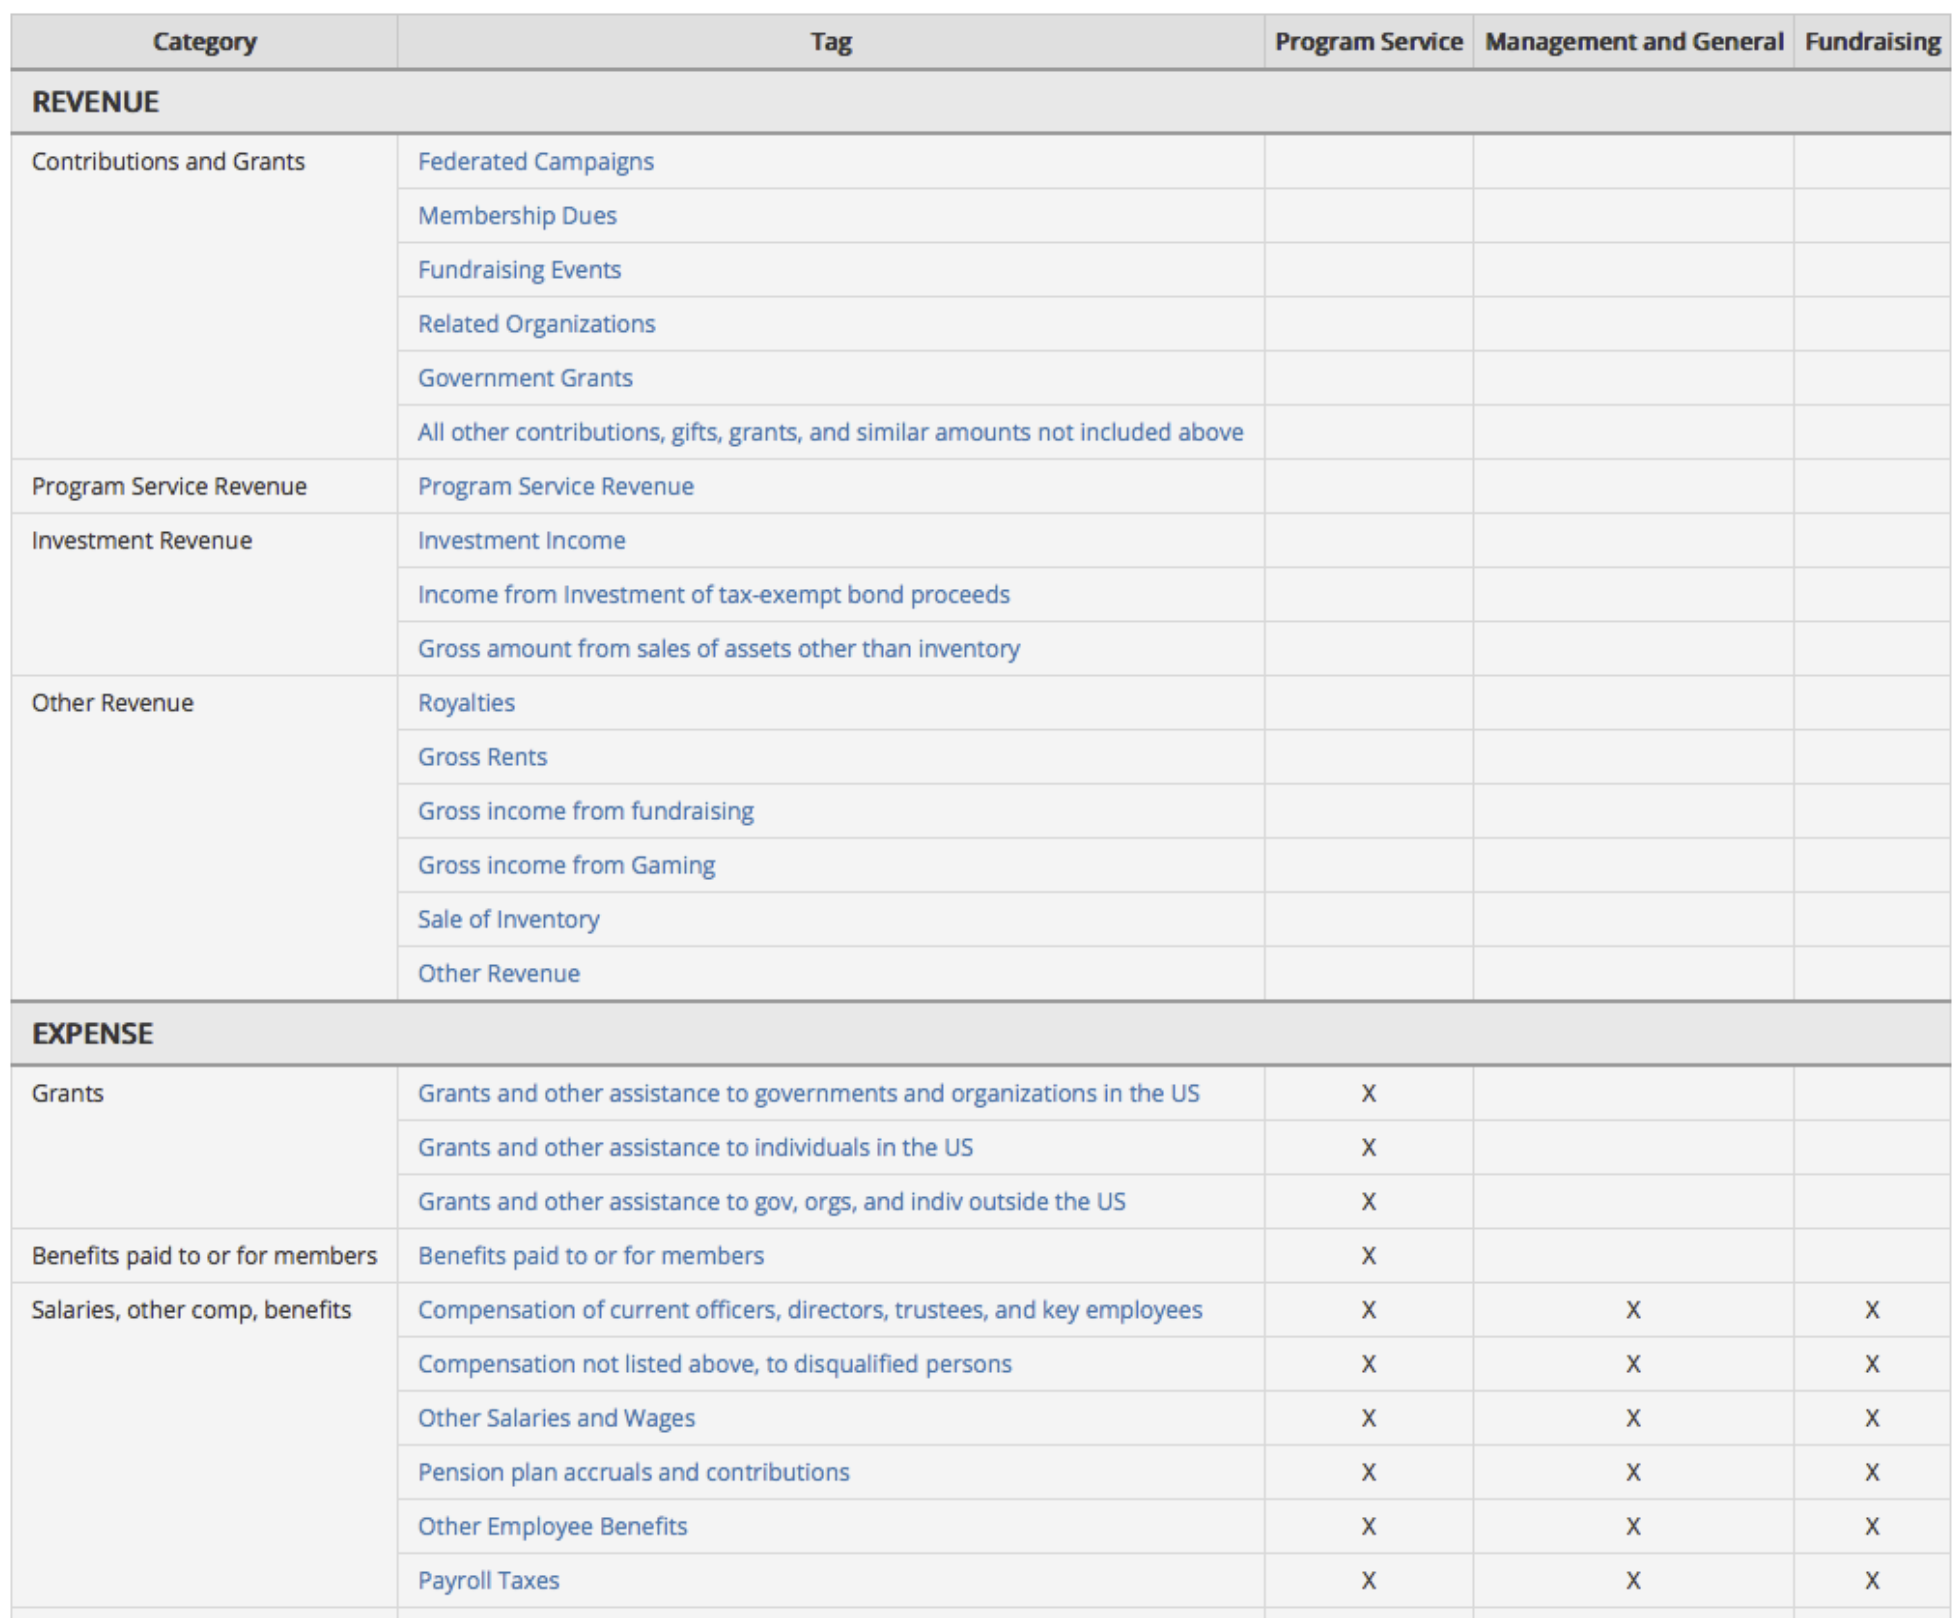This screenshot has width=1960, height=1618.
Task: Click the Tag column header
Action: click(830, 41)
